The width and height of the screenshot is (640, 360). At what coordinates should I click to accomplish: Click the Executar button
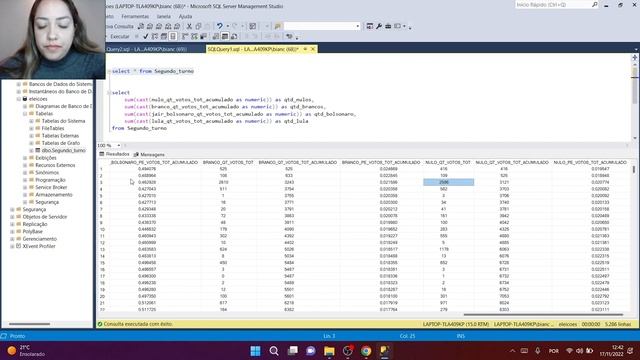[x=119, y=36]
